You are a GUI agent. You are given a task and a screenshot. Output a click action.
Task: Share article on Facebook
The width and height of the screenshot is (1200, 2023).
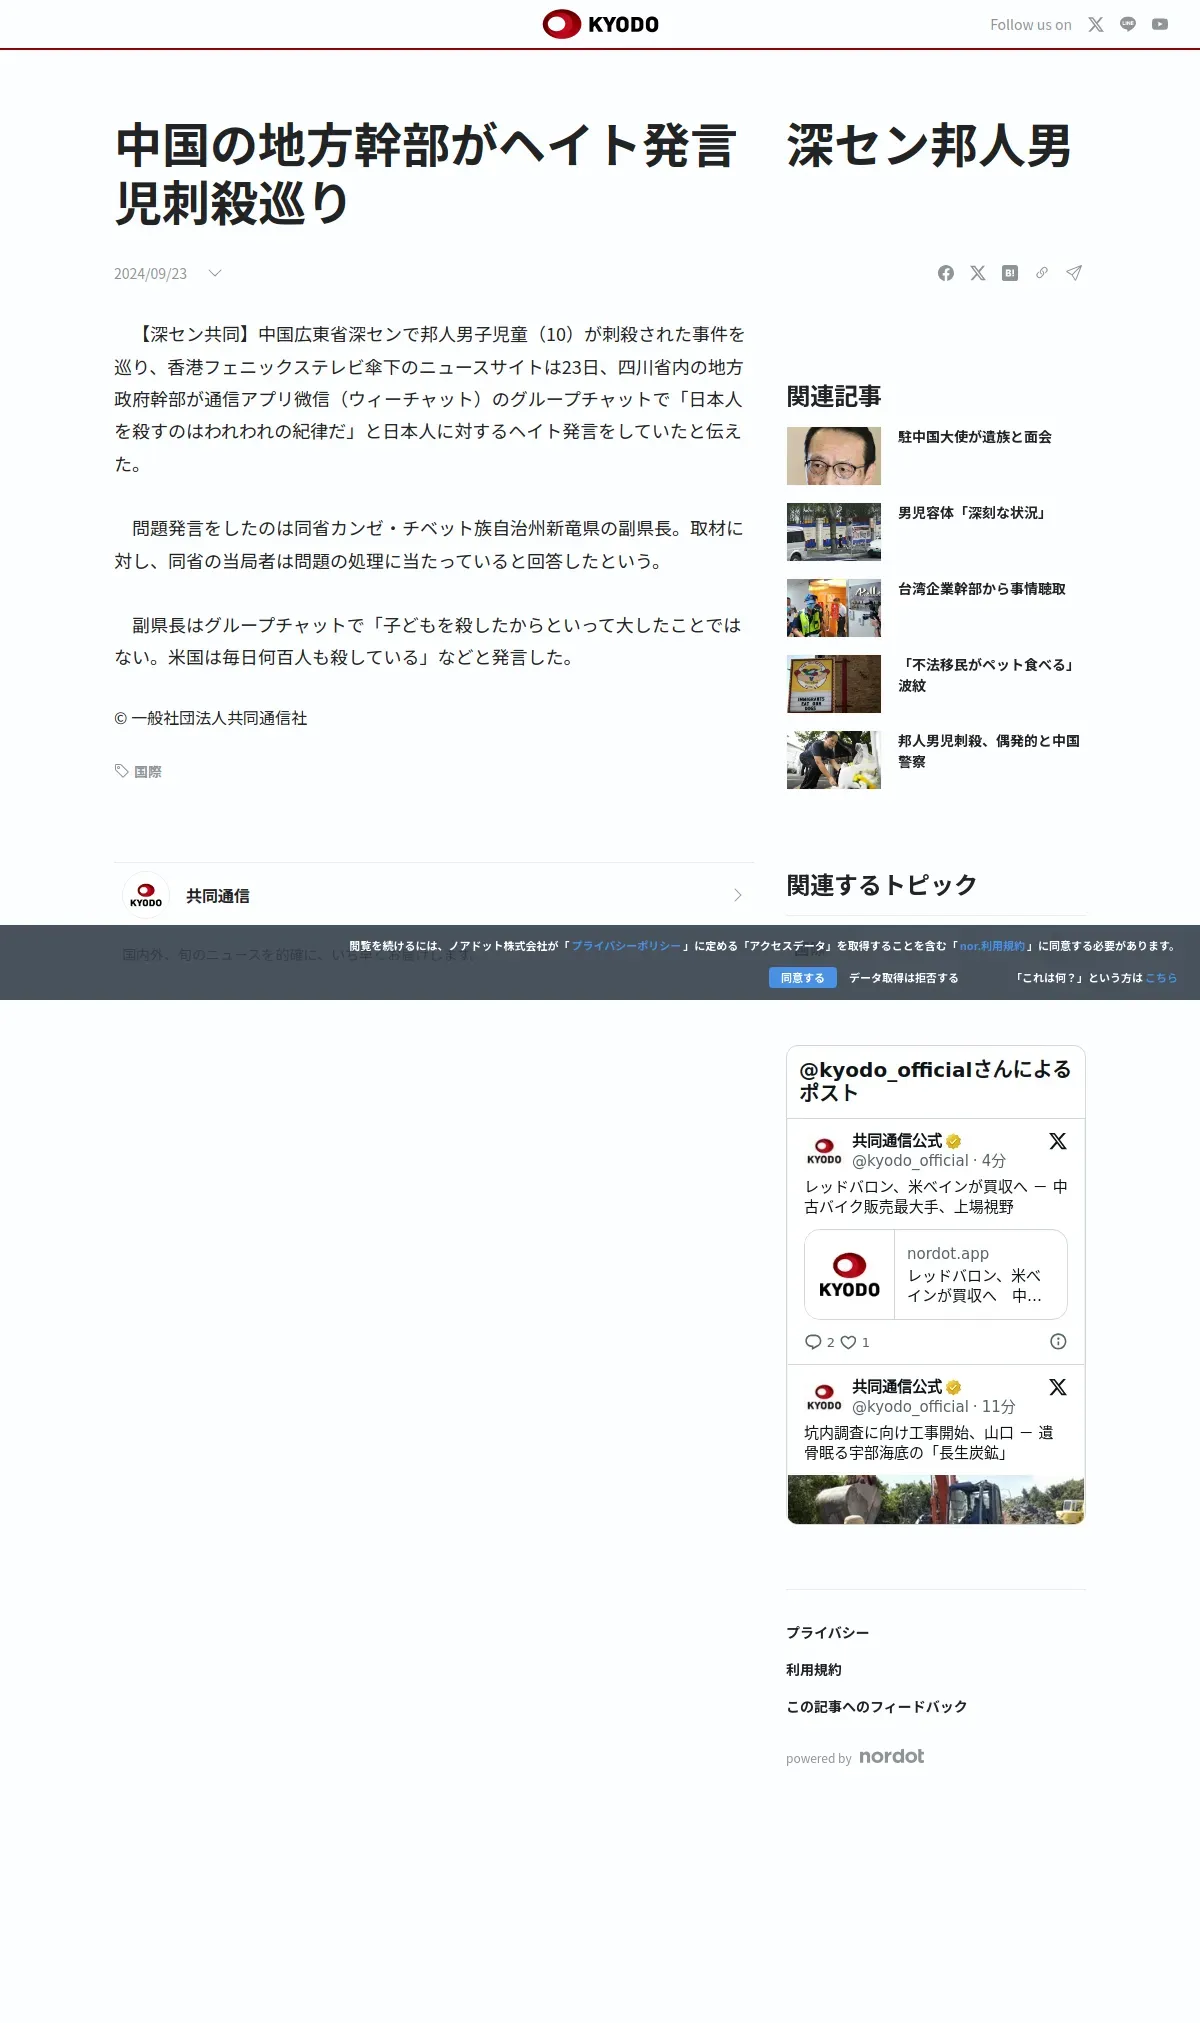click(946, 273)
